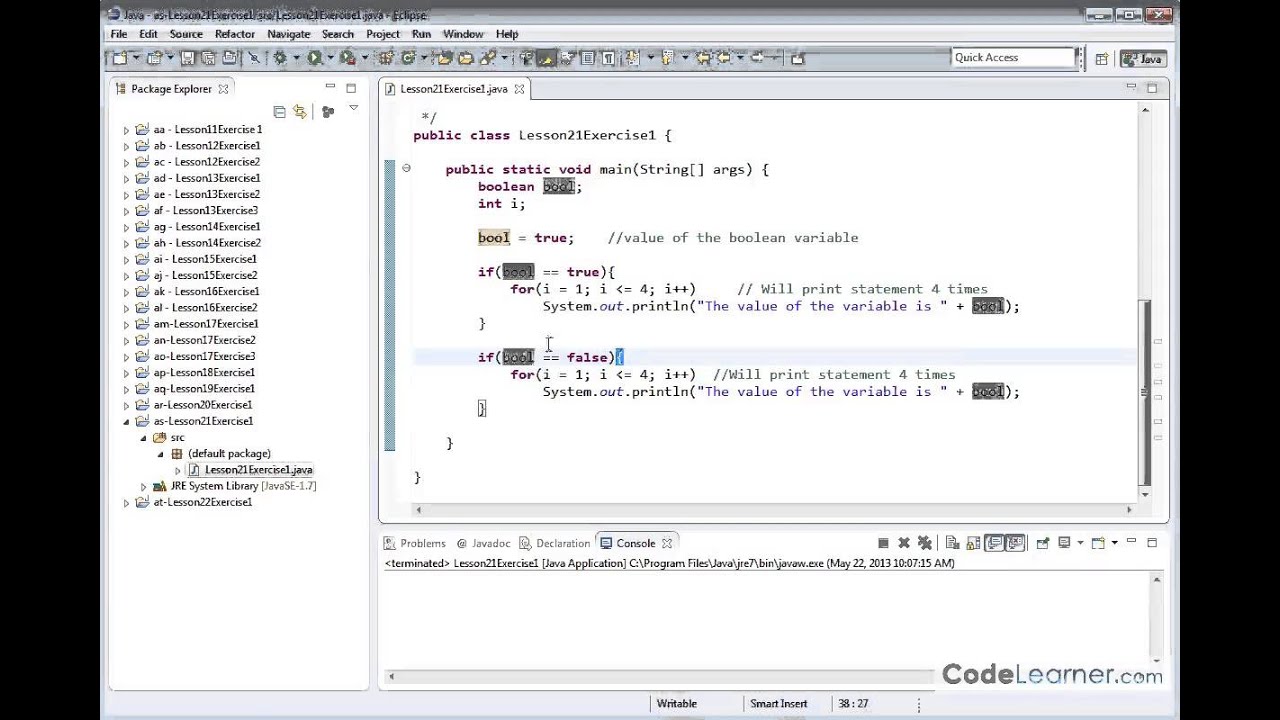Click the editor vertical scrollbar thumb

[x=1146, y=392]
